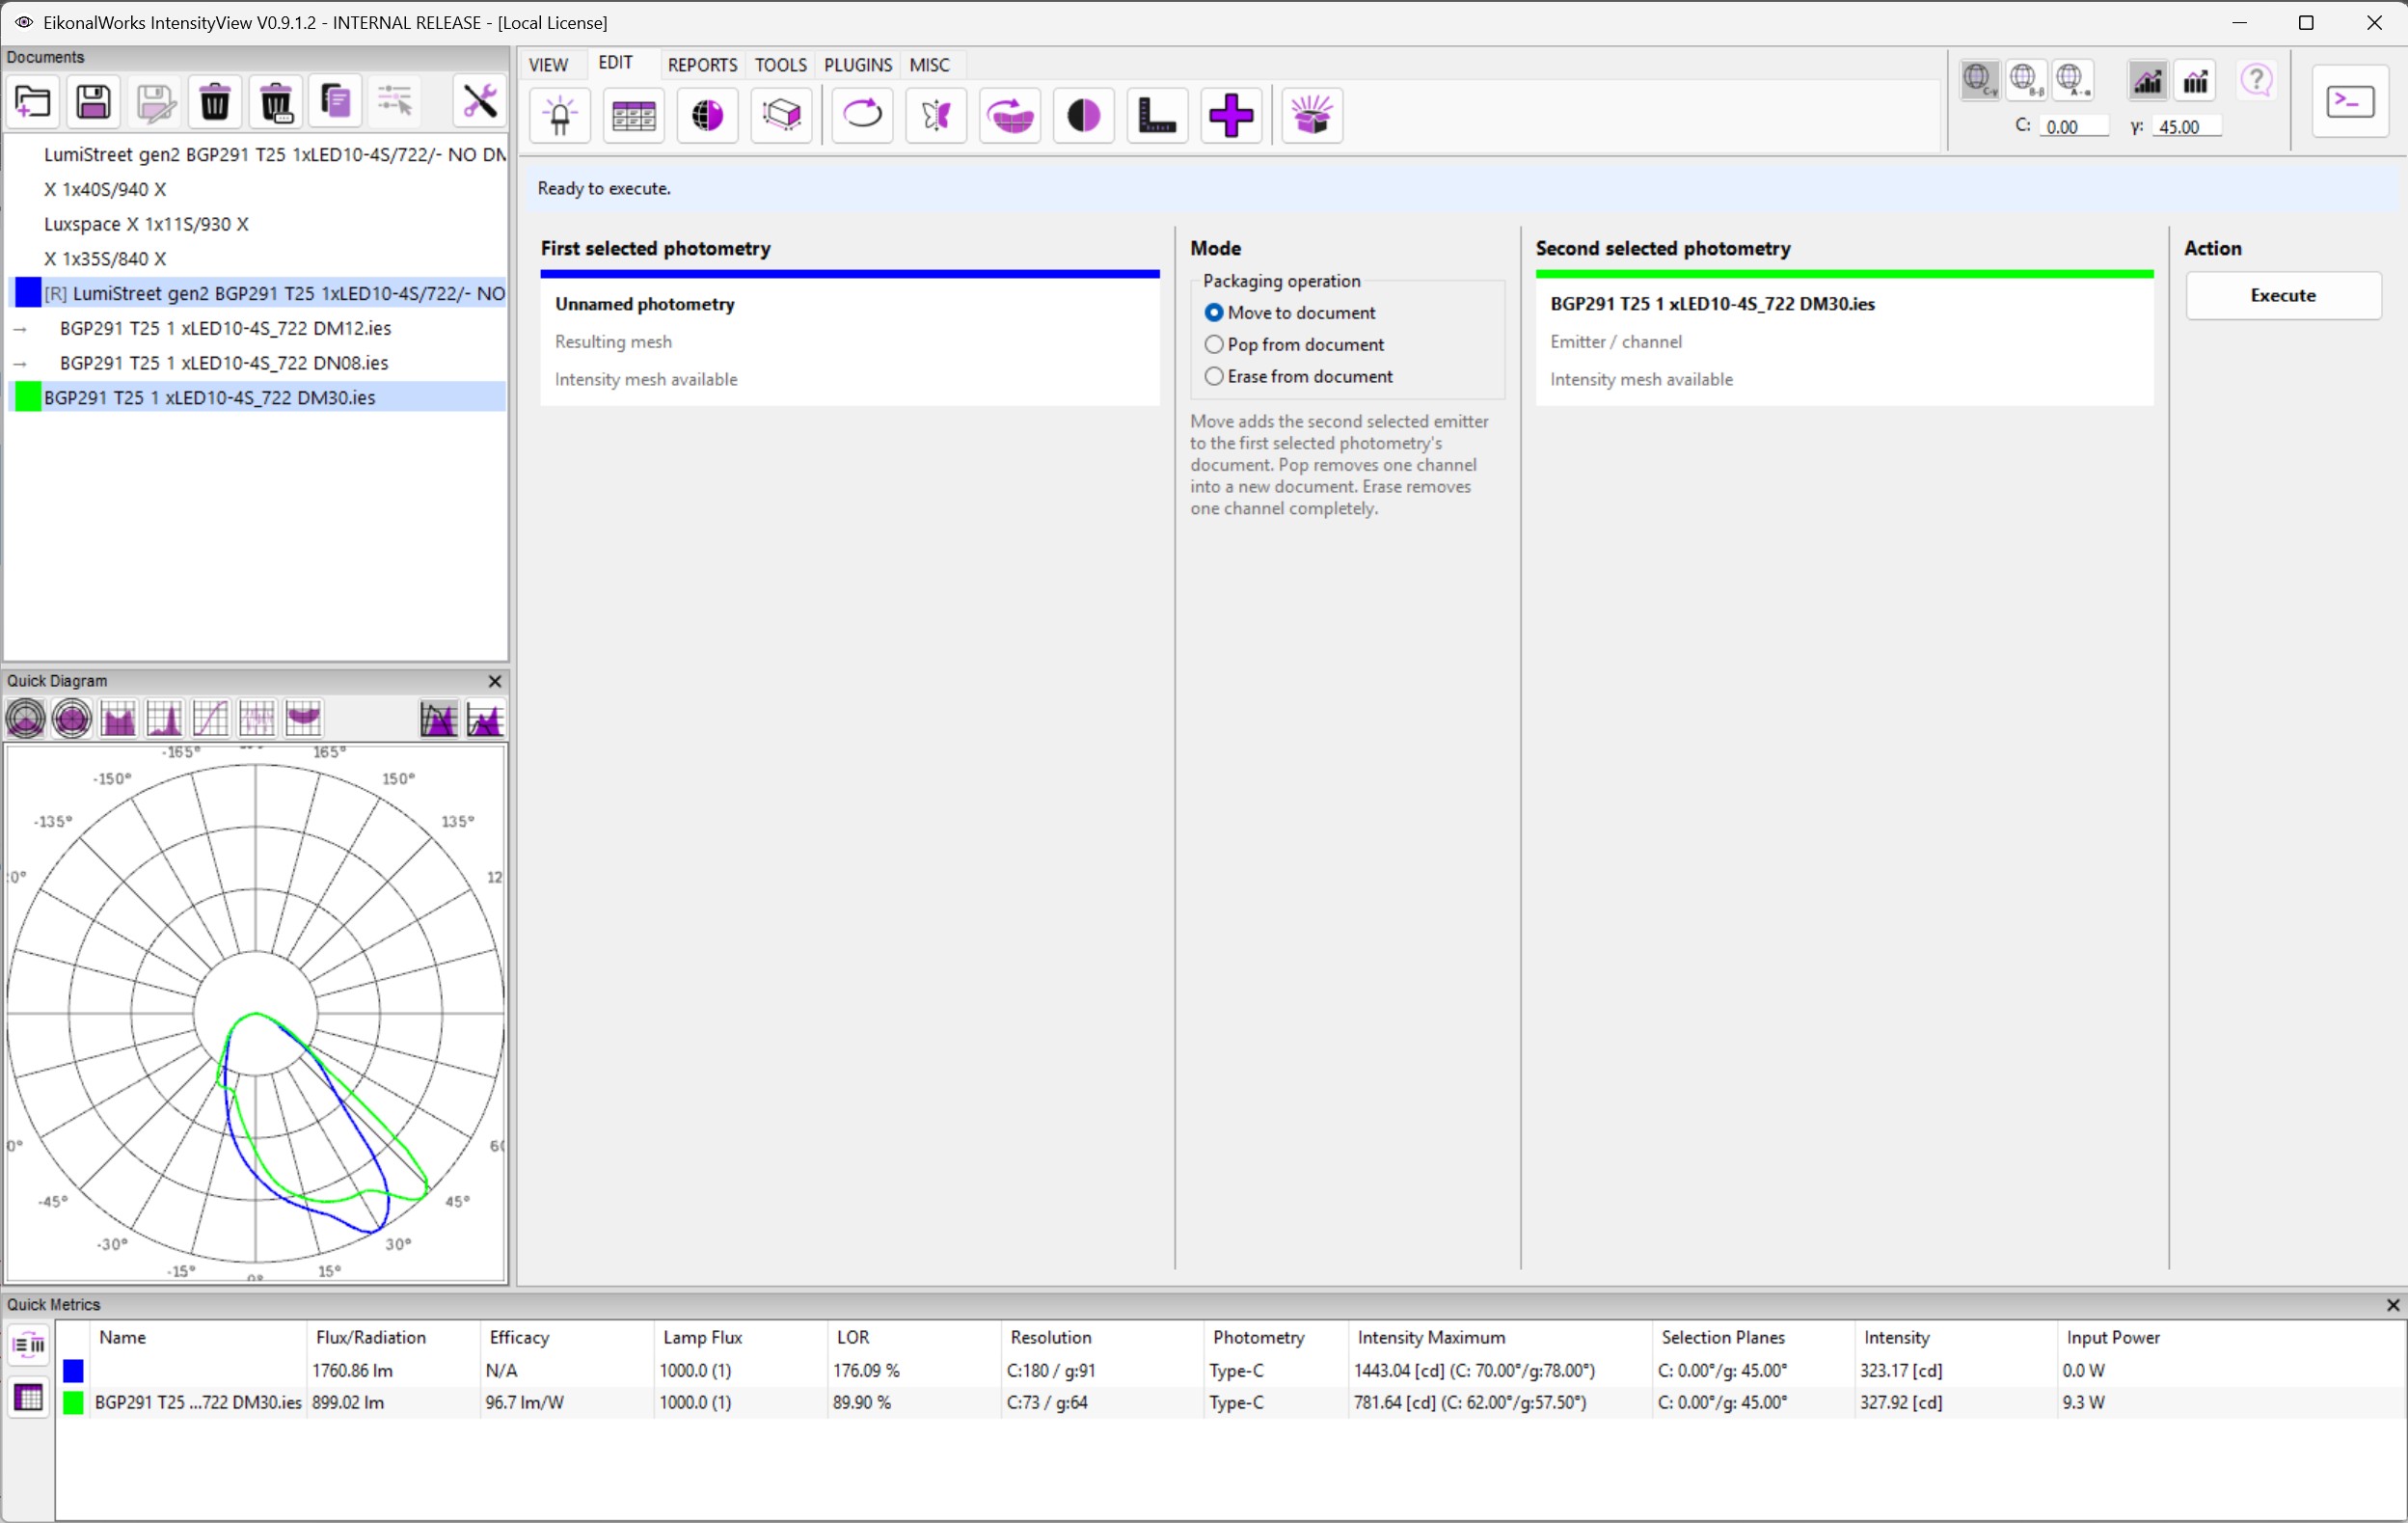The image size is (2408, 1523).
Task: Show filled polar circle diagram icon
Action: (x=72, y=719)
